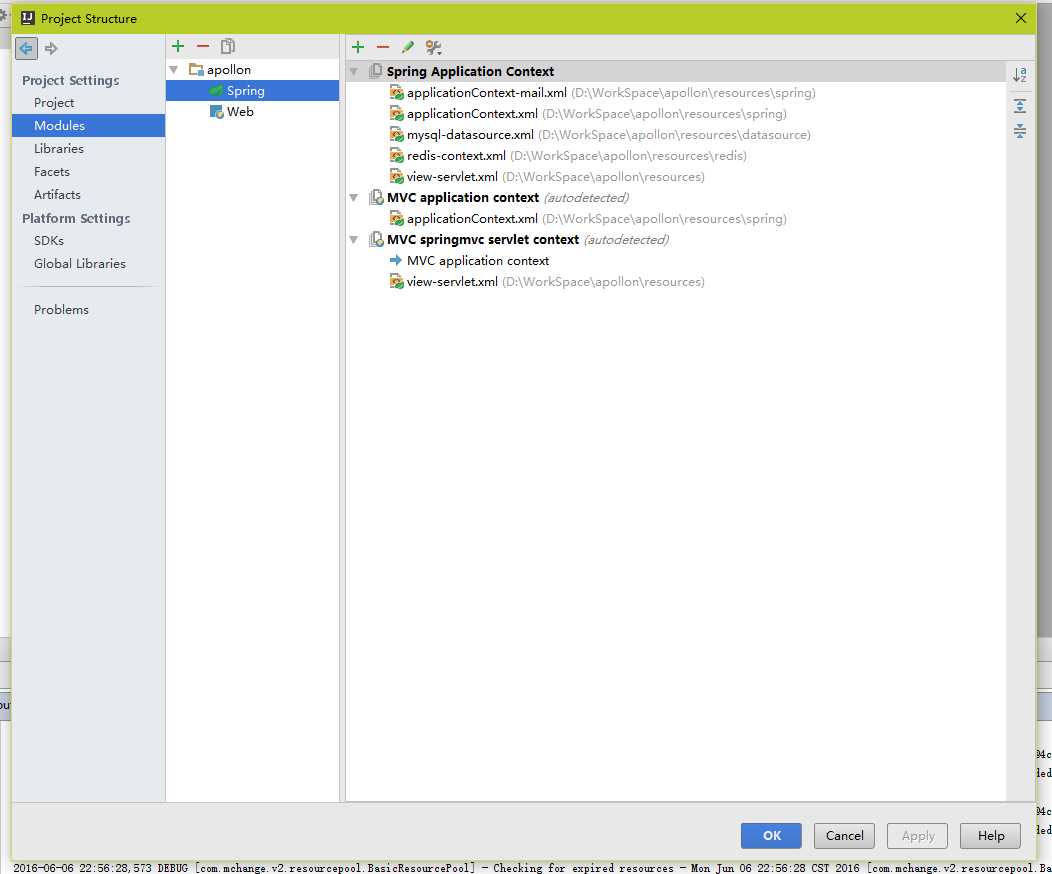Viewport: 1052px width, 874px height.
Task: Click the Apply button
Action: pos(917,835)
